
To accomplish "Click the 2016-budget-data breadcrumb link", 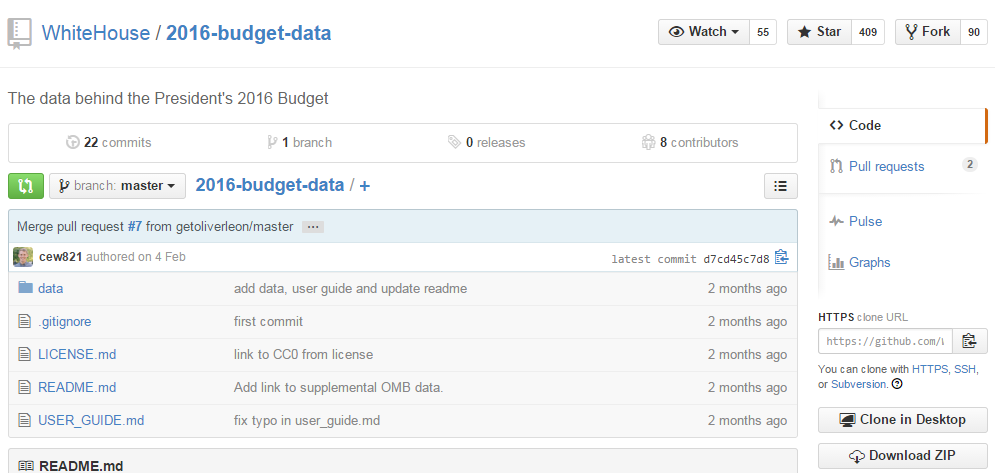I will [270, 185].
